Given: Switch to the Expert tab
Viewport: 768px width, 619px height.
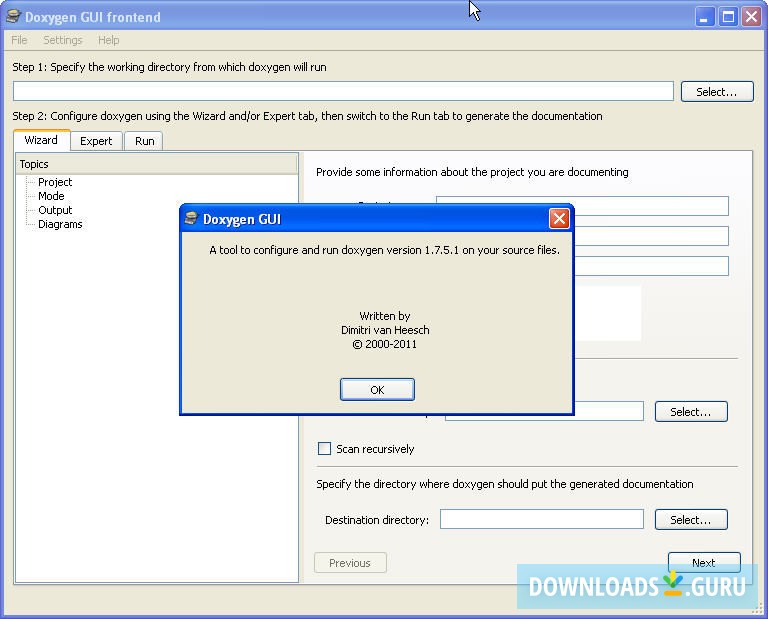Looking at the screenshot, I should (x=96, y=141).
